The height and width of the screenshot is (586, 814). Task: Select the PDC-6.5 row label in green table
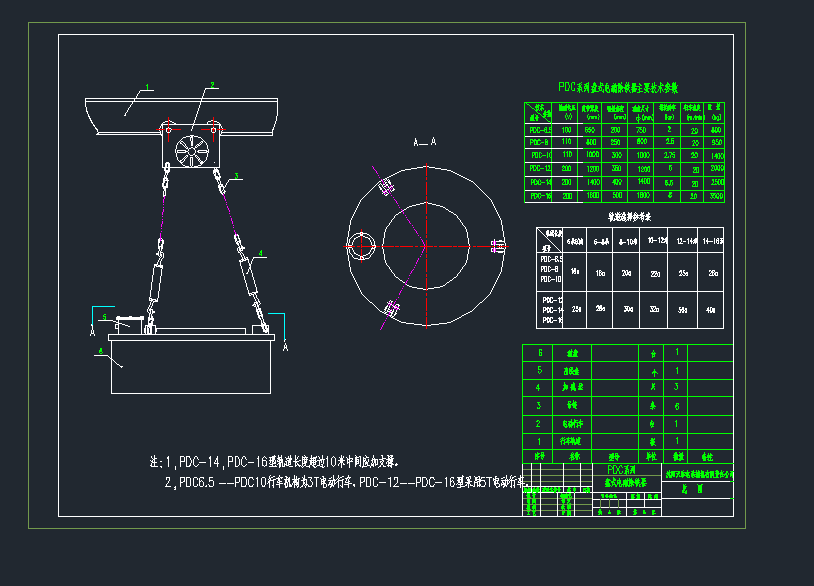[x=540, y=129]
